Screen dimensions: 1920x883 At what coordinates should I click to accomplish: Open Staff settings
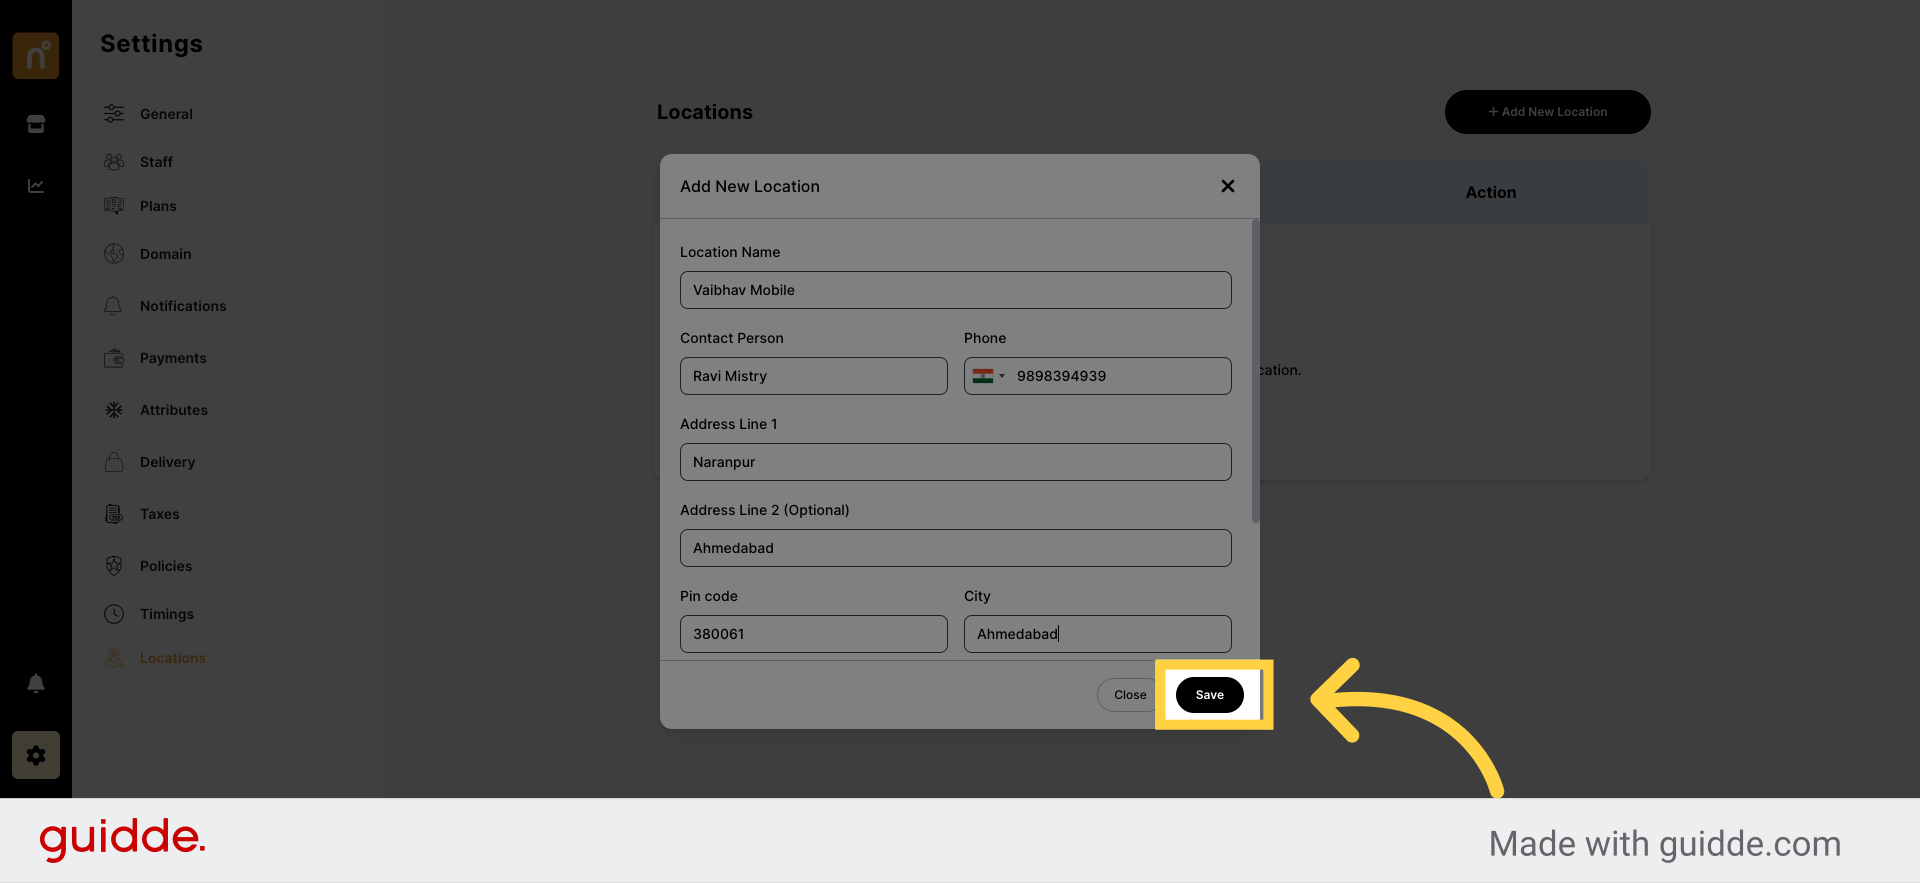point(156,162)
